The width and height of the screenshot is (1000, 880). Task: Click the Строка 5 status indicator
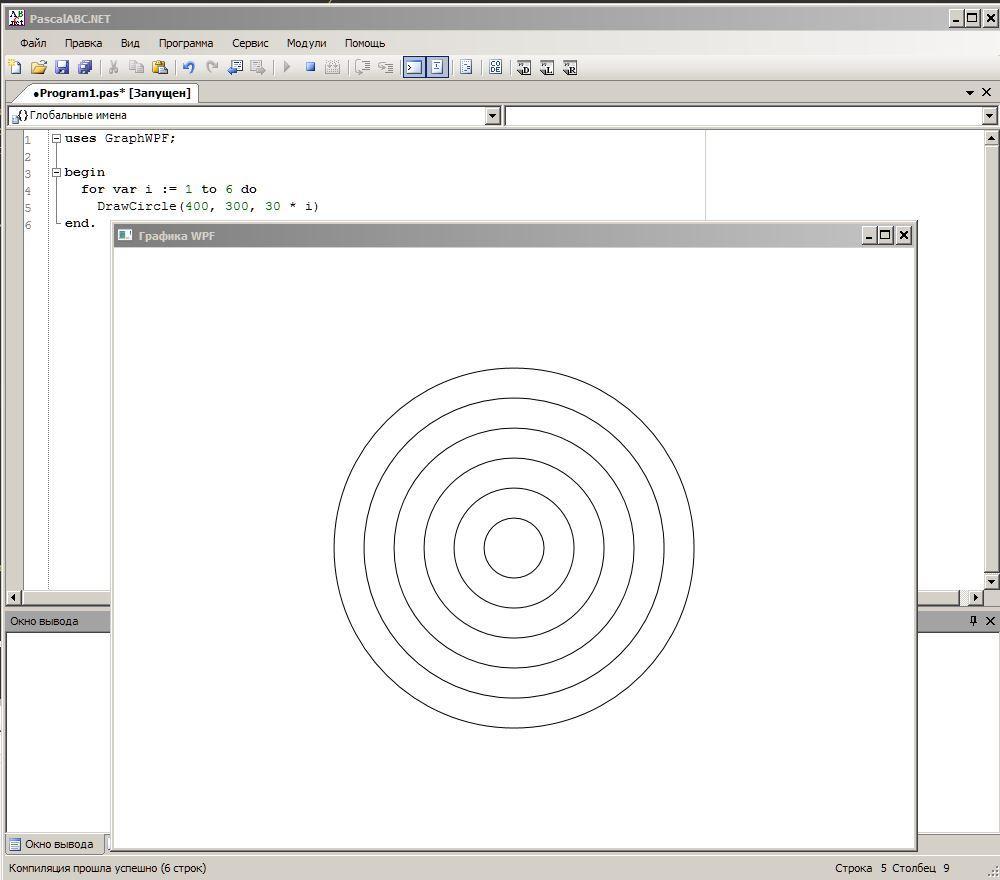[x=860, y=868]
